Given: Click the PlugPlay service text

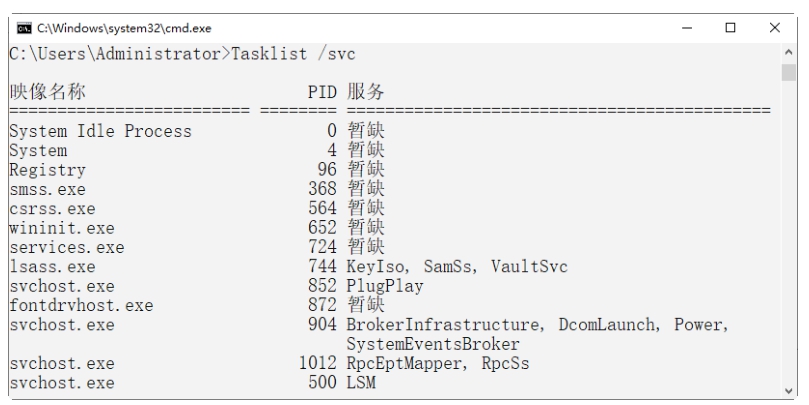Looking at the screenshot, I should tap(386, 286).
